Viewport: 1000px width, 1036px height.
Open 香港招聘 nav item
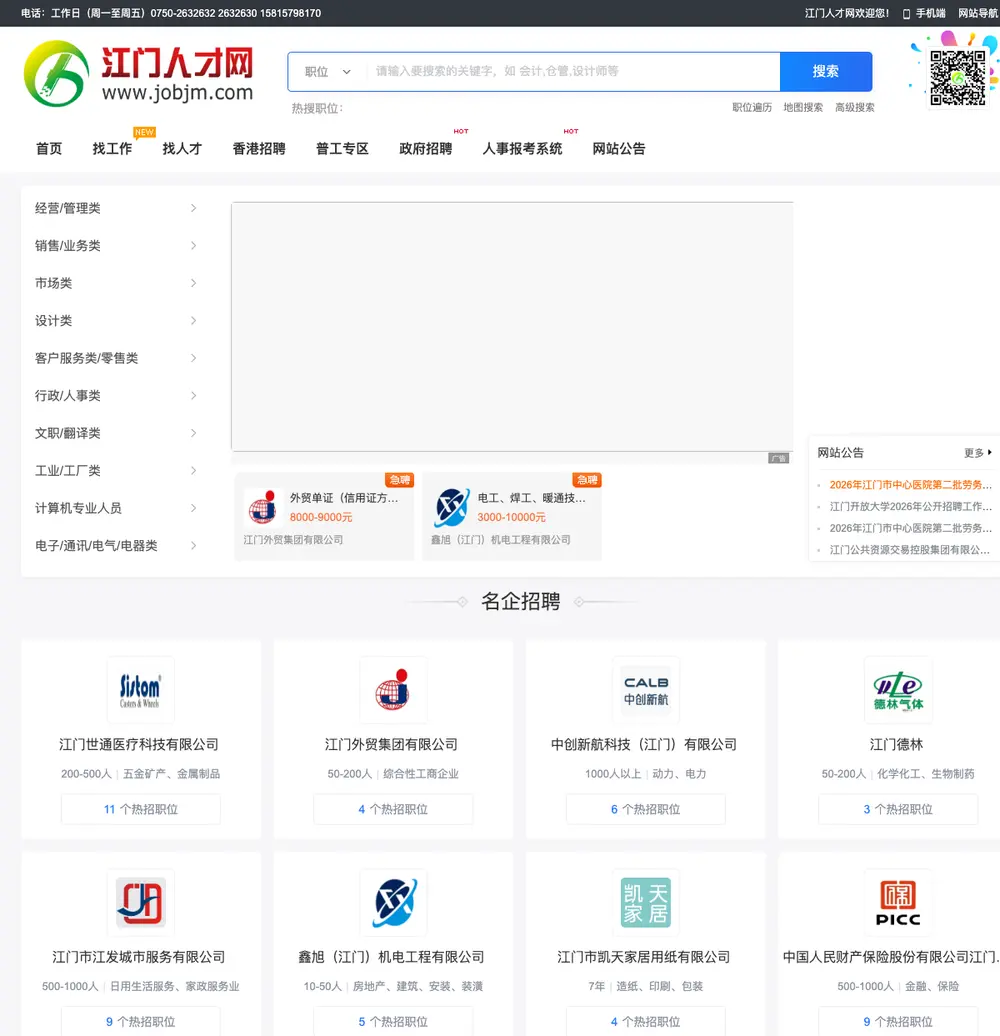click(x=259, y=149)
